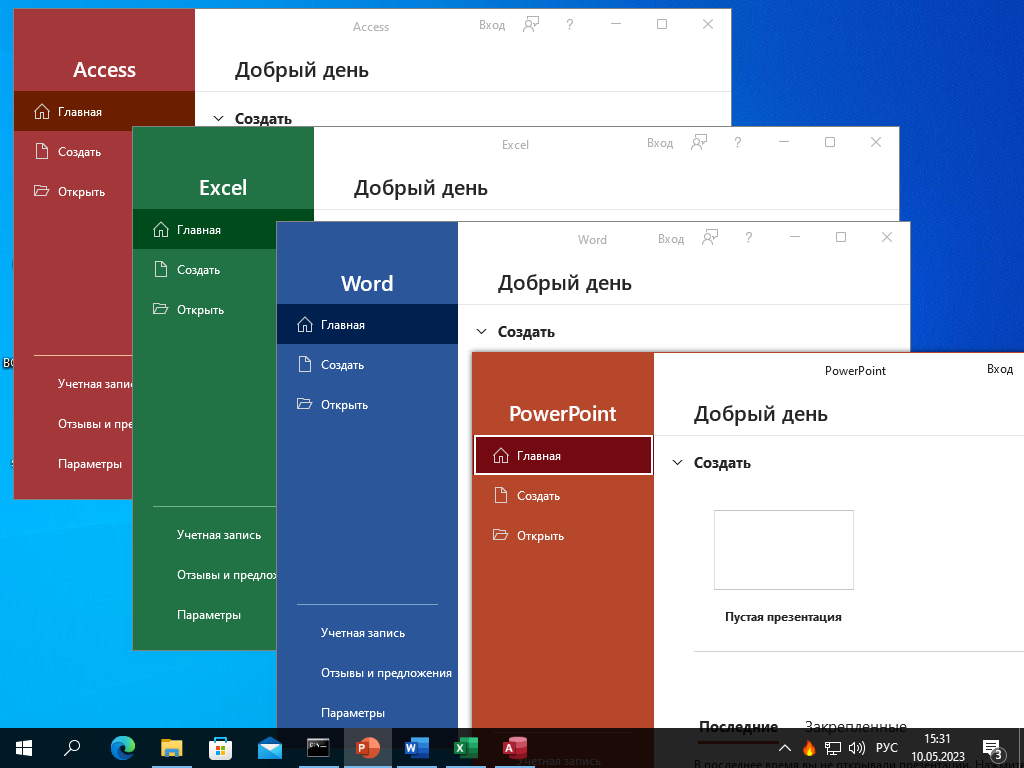Switch to Access via taskbar icon
This screenshot has height=768, width=1024.
pyautogui.click(x=515, y=748)
